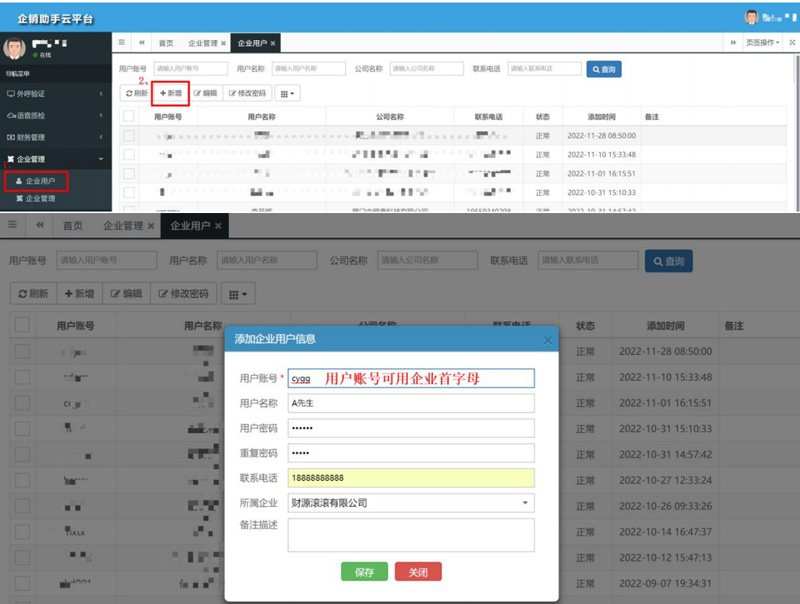Click the 外呼验证 monitor icon in sidebar
Image resolution: width=800 pixels, height=604 pixels.
click(x=11, y=93)
